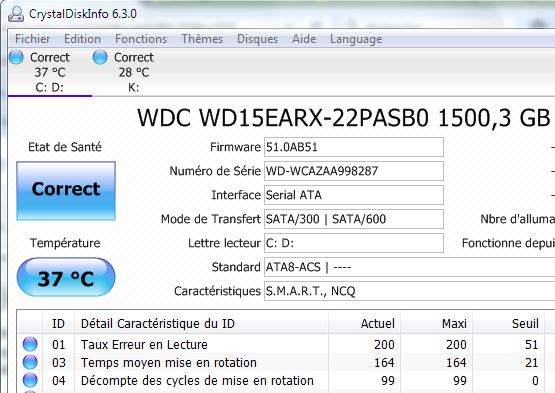555x393 pixels.
Task: Open the Thèmes menu
Action: 202,39
